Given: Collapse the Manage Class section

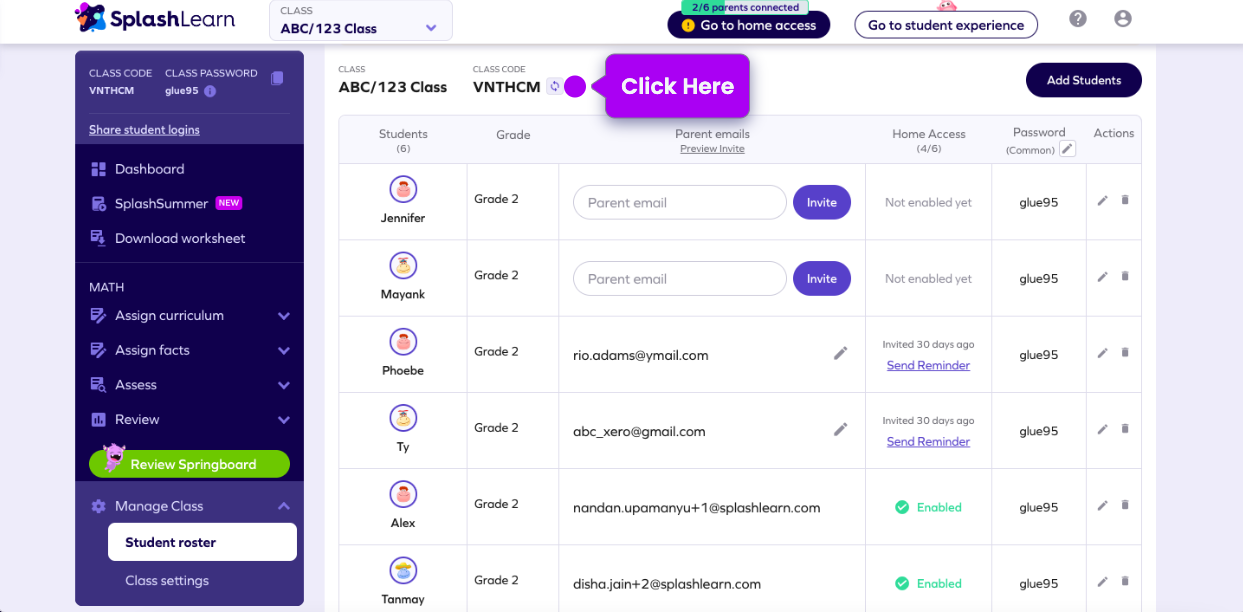Looking at the screenshot, I should tap(284, 507).
